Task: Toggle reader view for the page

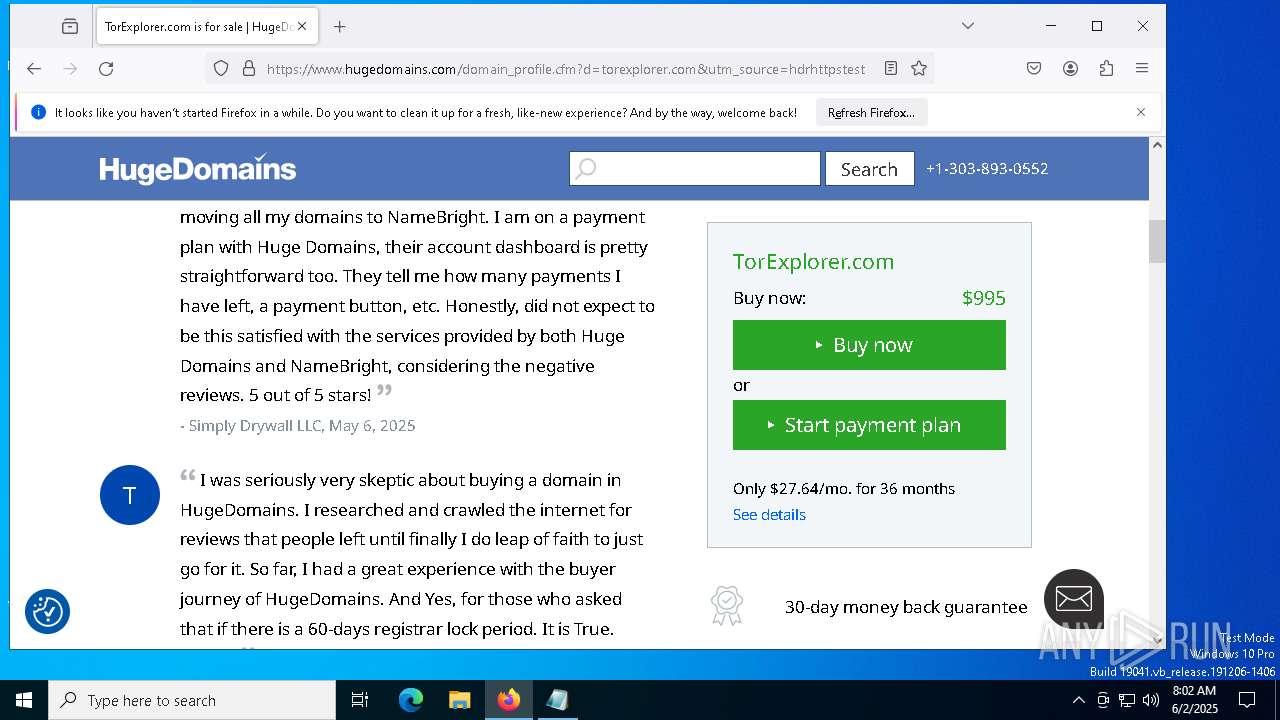Action: coord(891,68)
